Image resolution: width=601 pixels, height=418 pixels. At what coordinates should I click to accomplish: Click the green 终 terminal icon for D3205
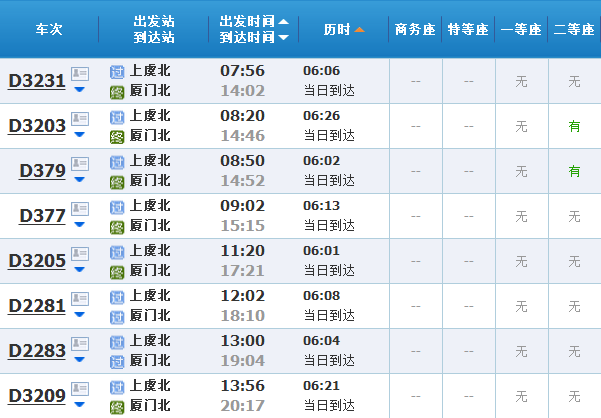pos(117,272)
